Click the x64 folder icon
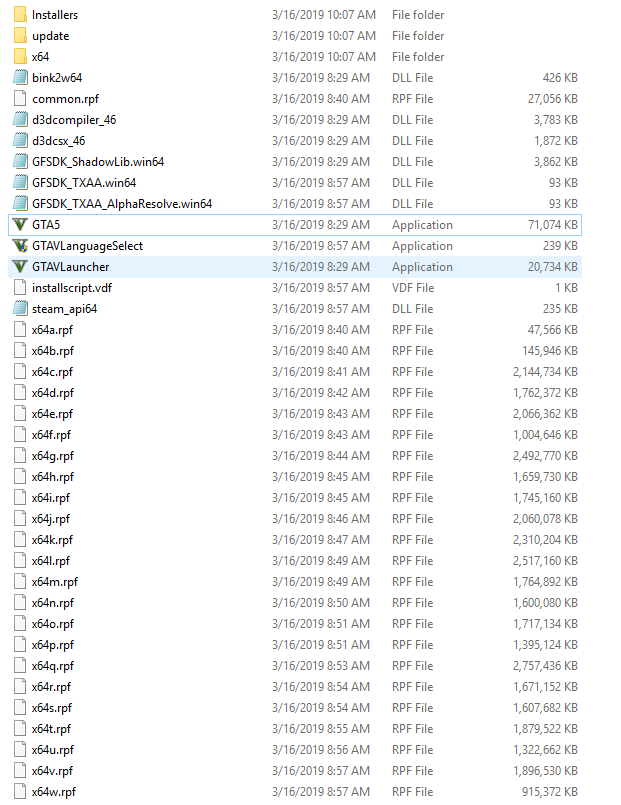 pyautogui.click(x=20, y=57)
